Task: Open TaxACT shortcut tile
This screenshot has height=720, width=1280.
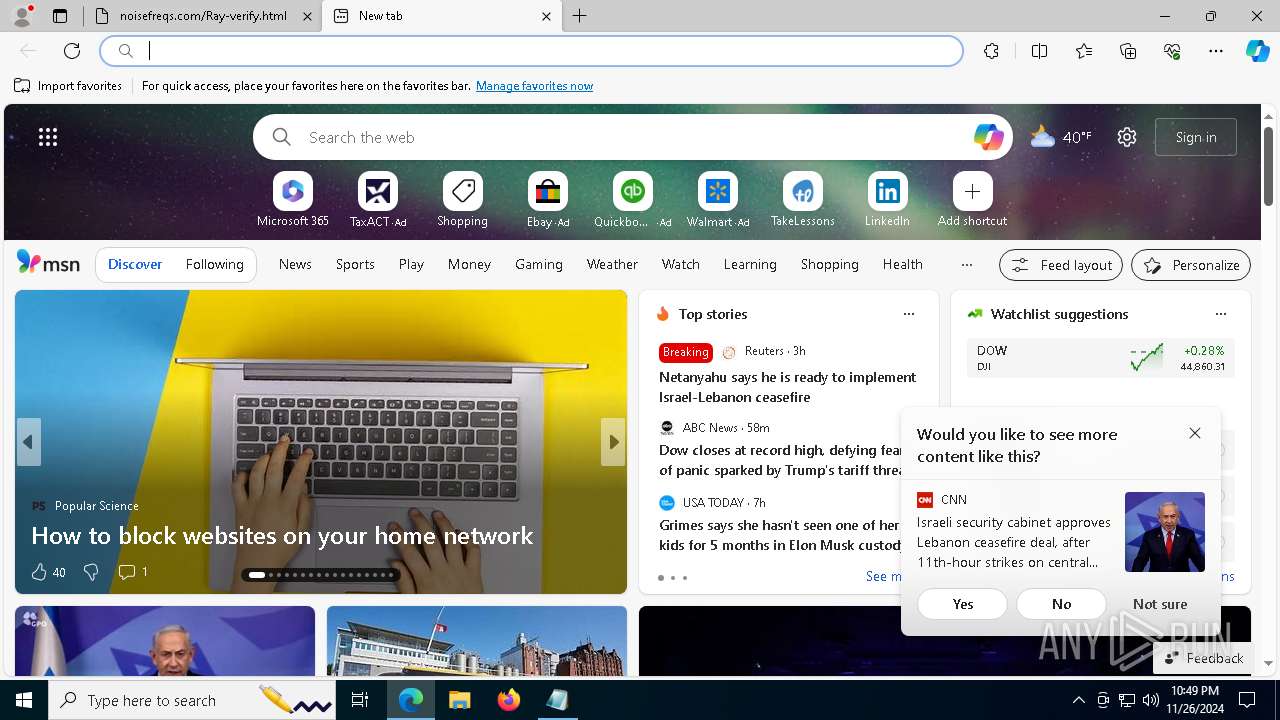Action: click(378, 200)
